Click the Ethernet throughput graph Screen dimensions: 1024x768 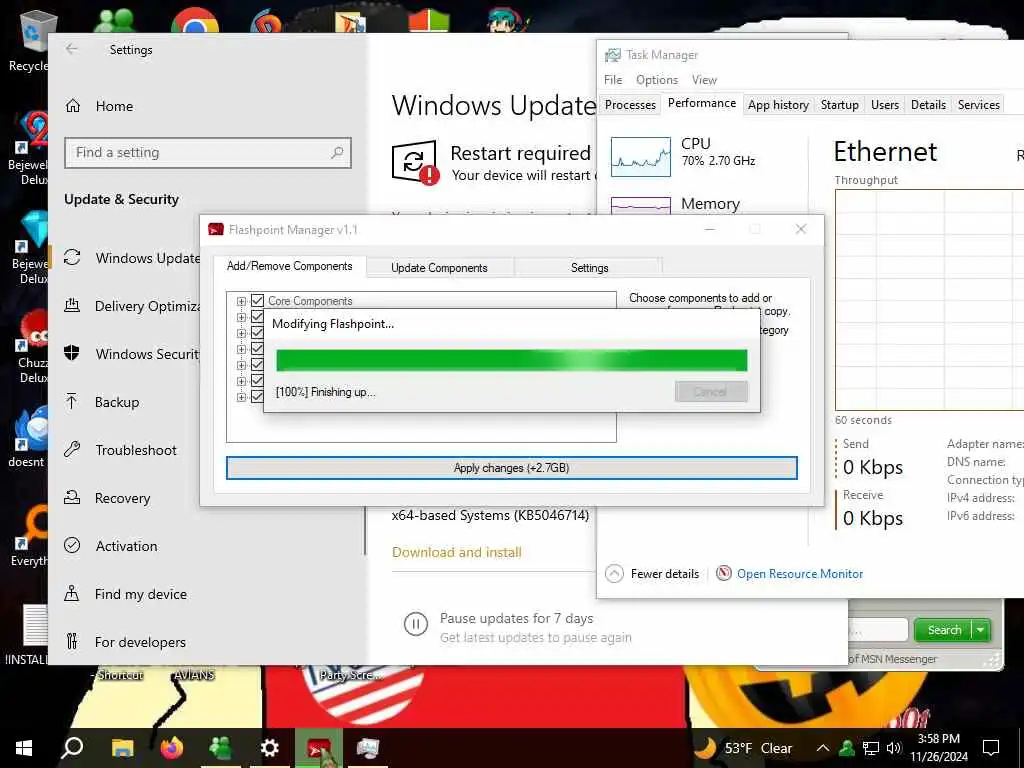pos(929,300)
